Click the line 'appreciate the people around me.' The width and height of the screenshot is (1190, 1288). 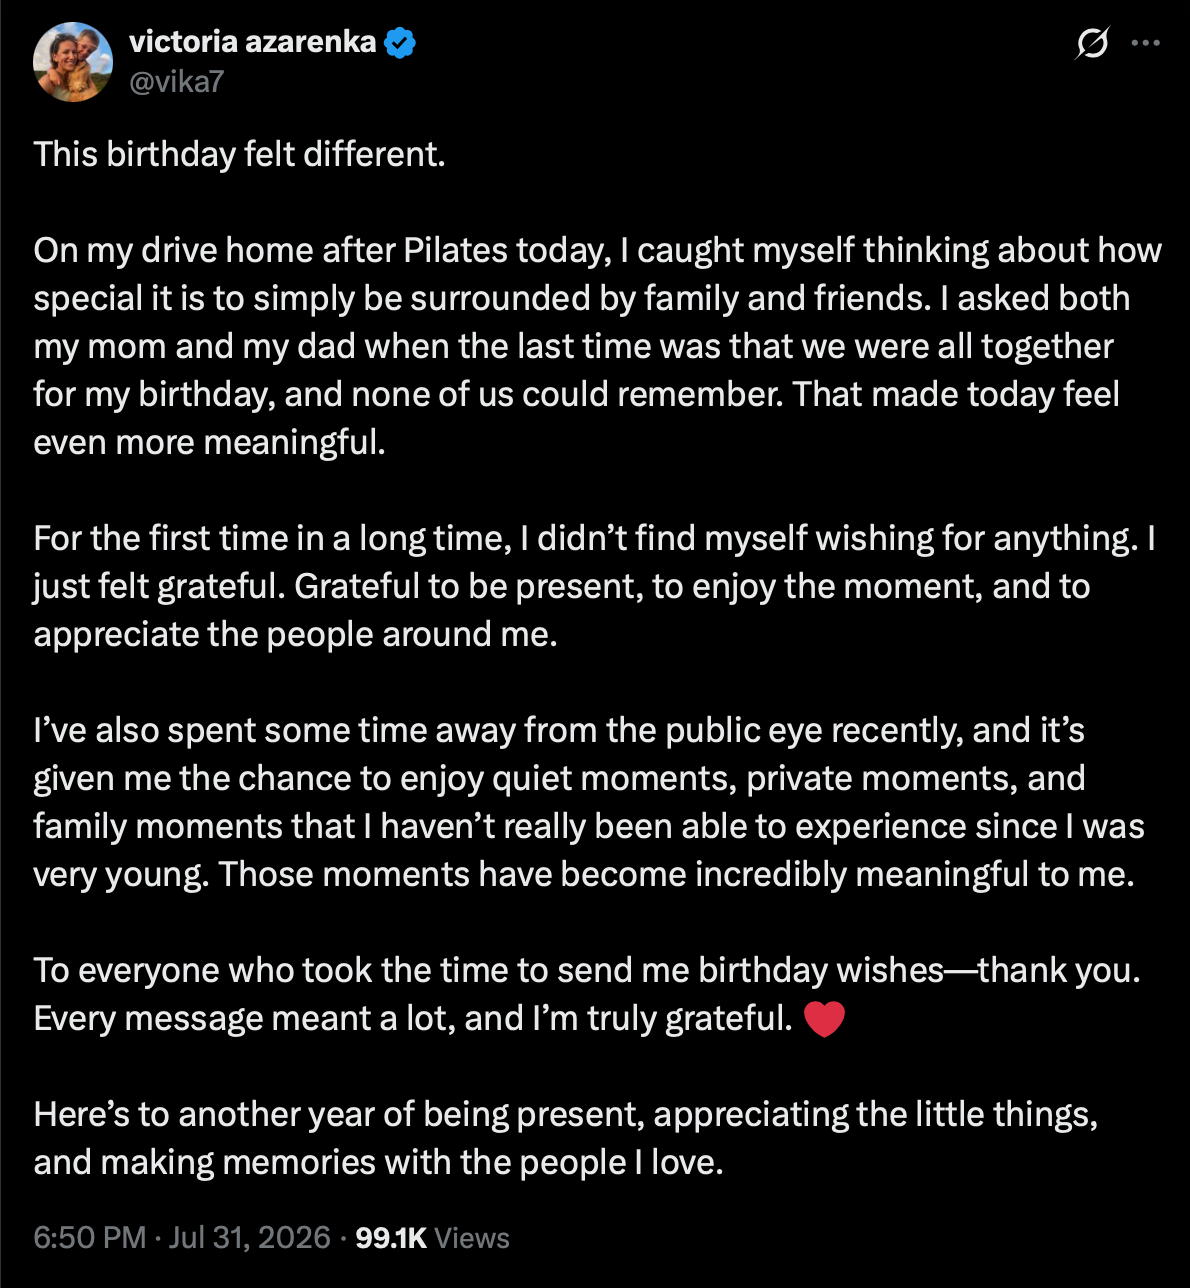pyautogui.click(x=295, y=634)
